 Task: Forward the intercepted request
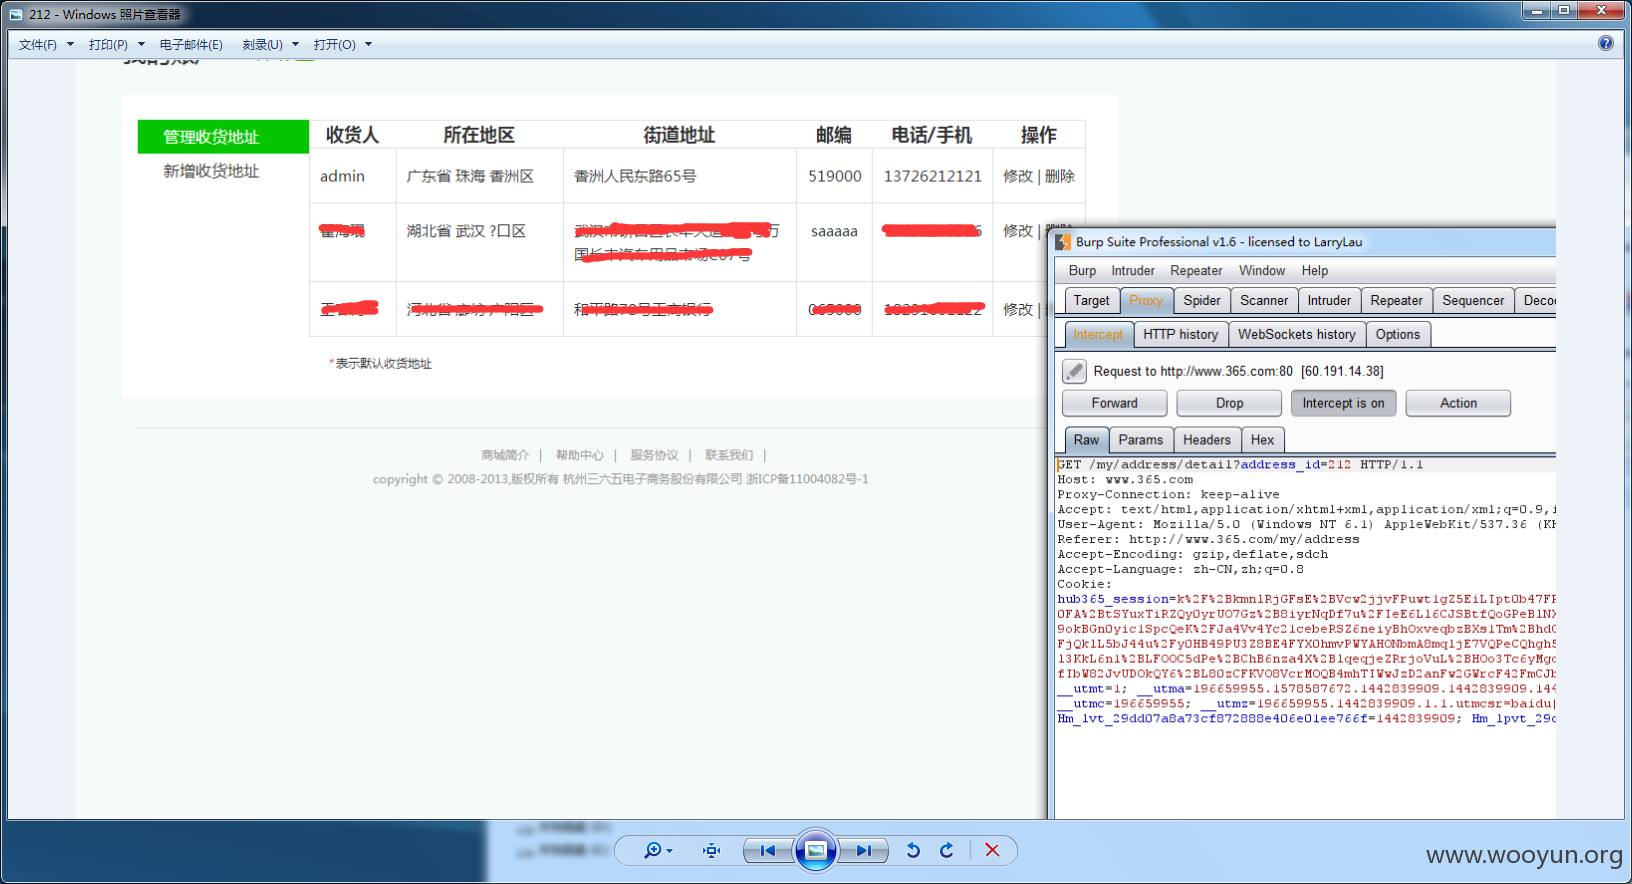point(1115,403)
